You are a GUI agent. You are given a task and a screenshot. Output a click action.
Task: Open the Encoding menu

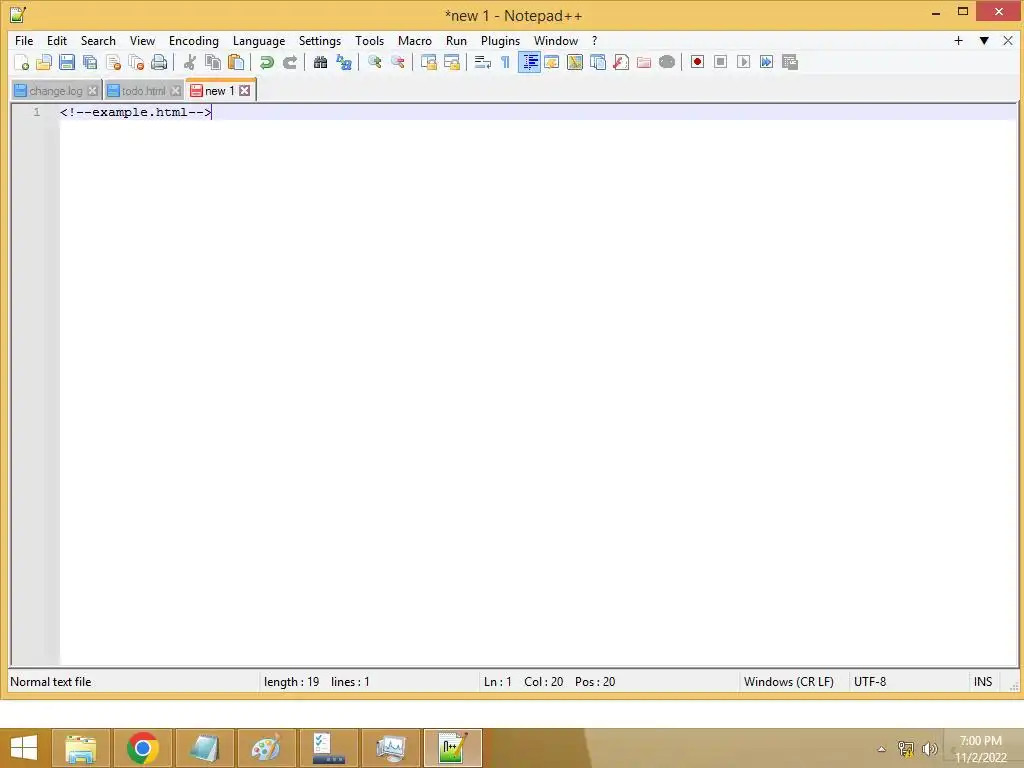point(193,40)
